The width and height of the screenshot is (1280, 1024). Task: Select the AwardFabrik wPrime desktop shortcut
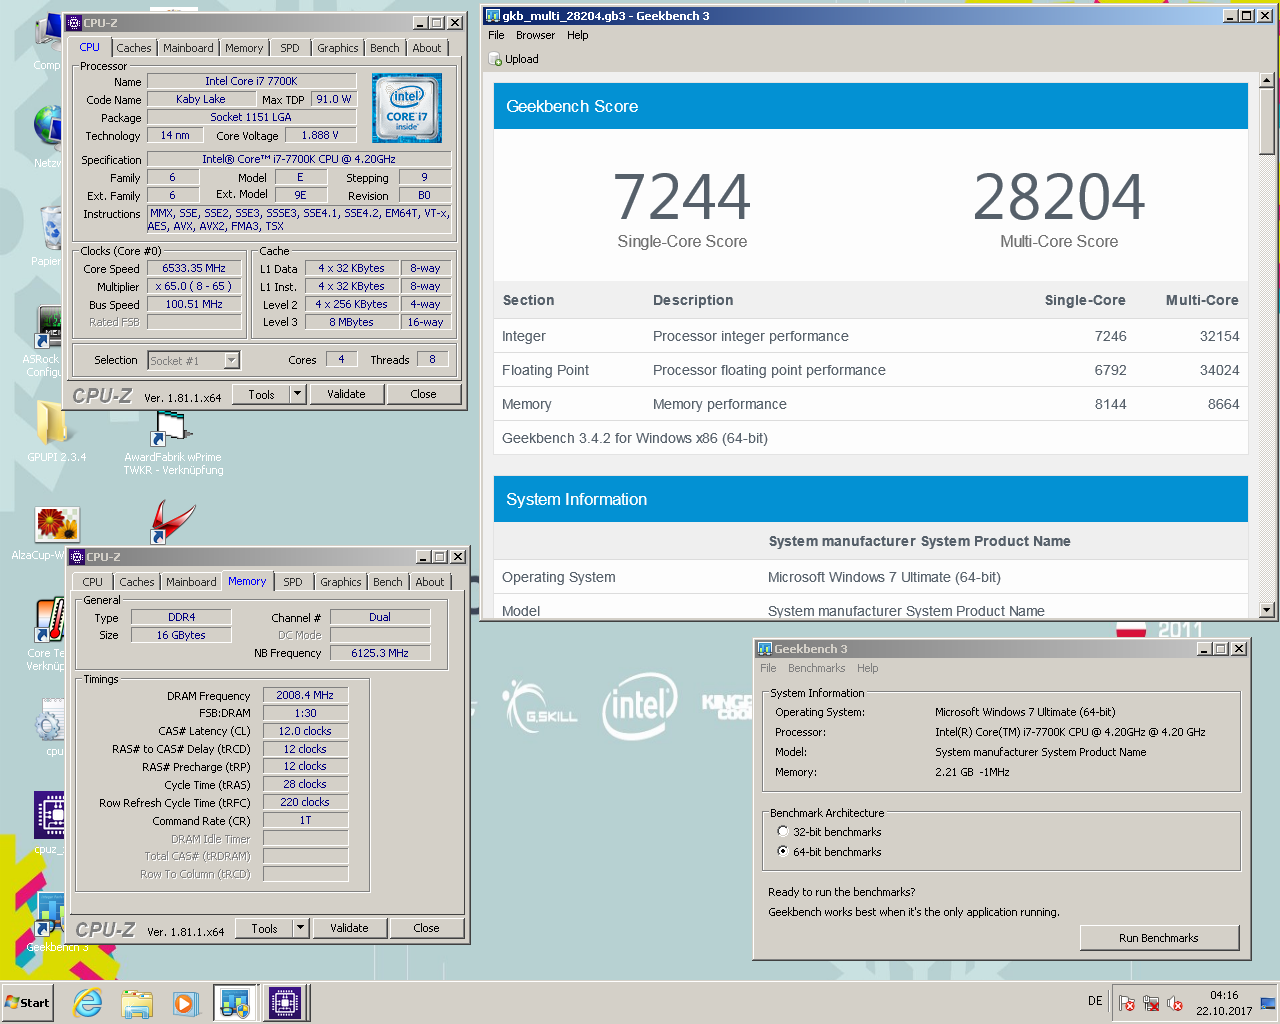(x=172, y=429)
